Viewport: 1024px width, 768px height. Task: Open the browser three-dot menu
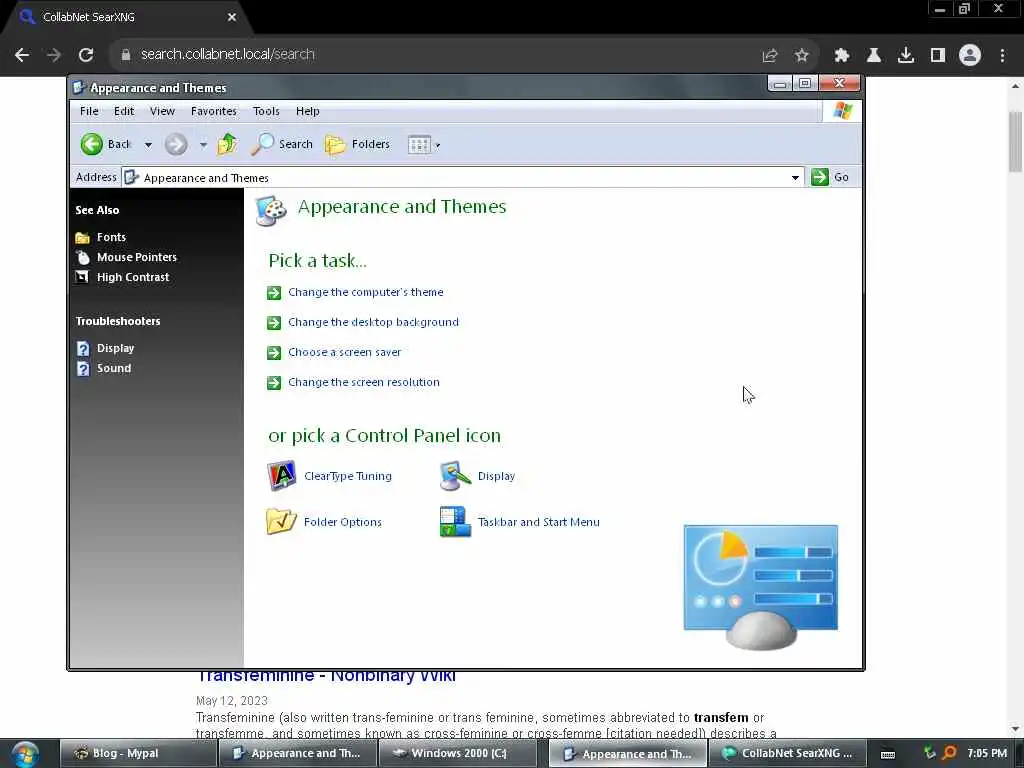point(1002,55)
